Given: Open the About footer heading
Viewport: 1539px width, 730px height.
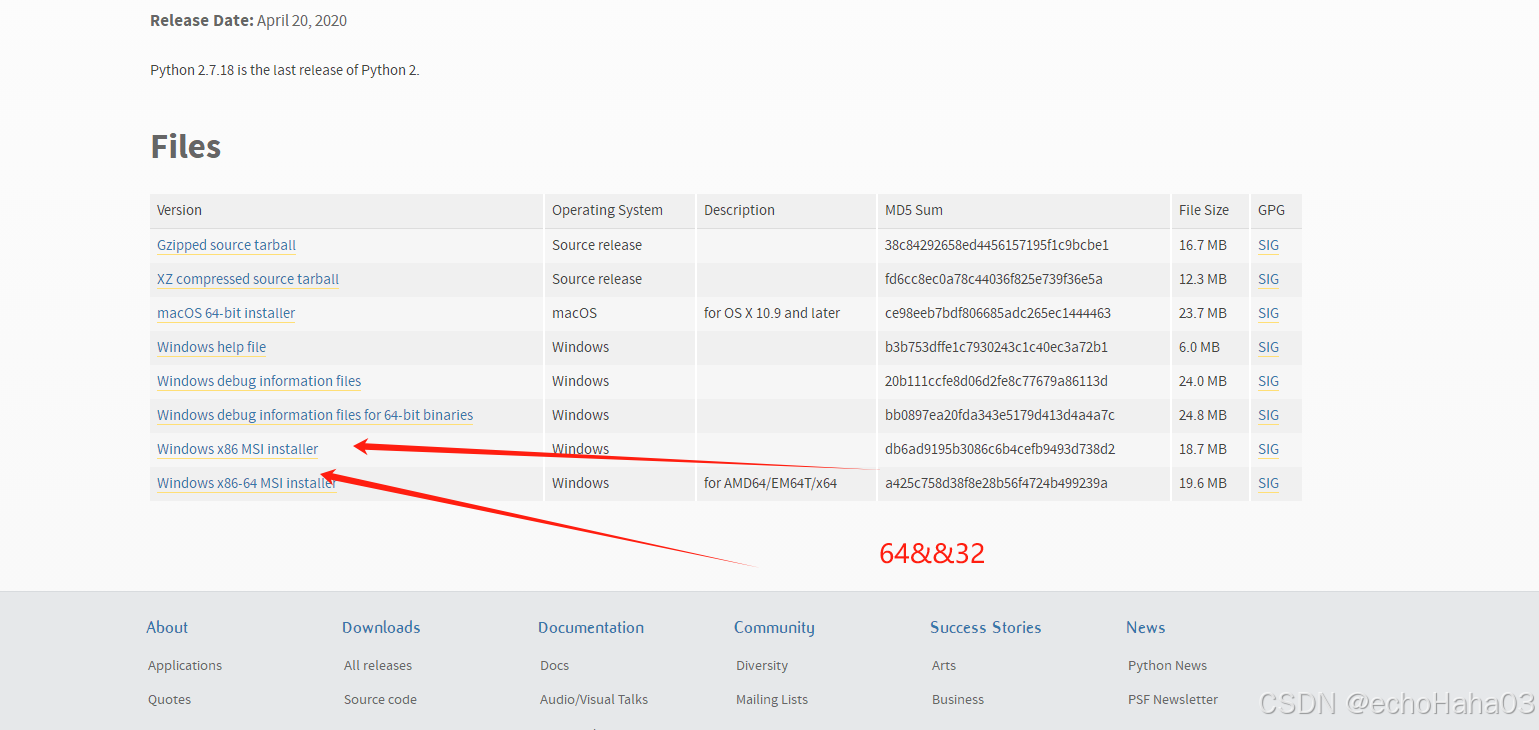Looking at the screenshot, I should tap(167, 627).
